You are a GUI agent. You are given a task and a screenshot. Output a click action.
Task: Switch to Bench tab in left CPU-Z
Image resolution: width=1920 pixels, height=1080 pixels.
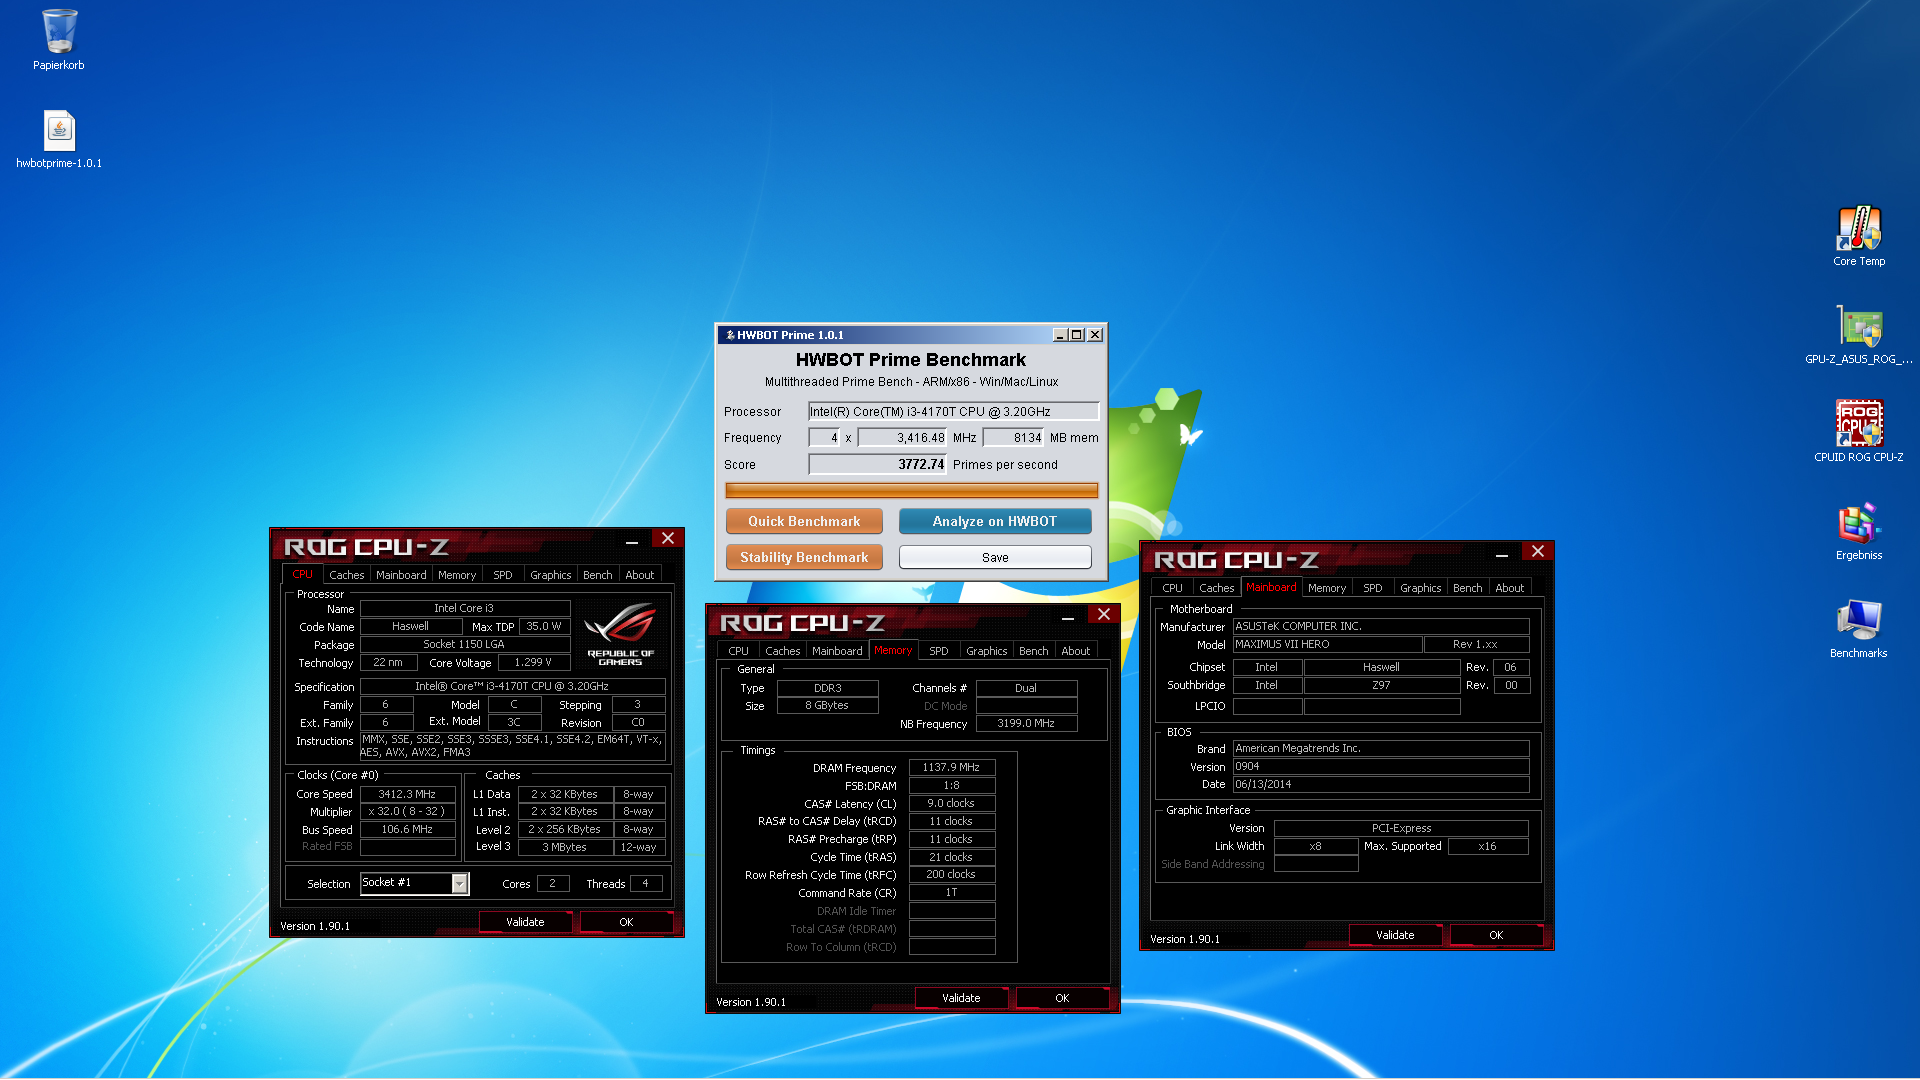(x=598, y=575)
